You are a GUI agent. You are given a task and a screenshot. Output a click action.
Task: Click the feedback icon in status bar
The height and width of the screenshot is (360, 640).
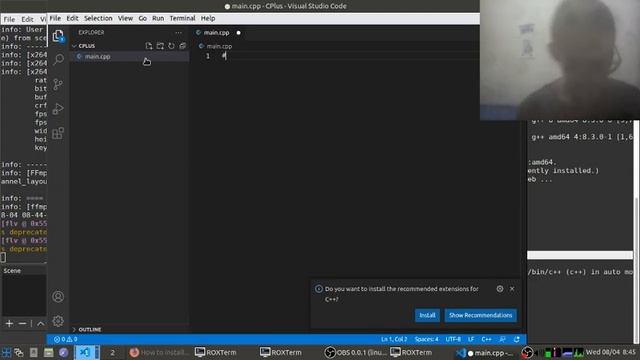click(x=502, y=339)
